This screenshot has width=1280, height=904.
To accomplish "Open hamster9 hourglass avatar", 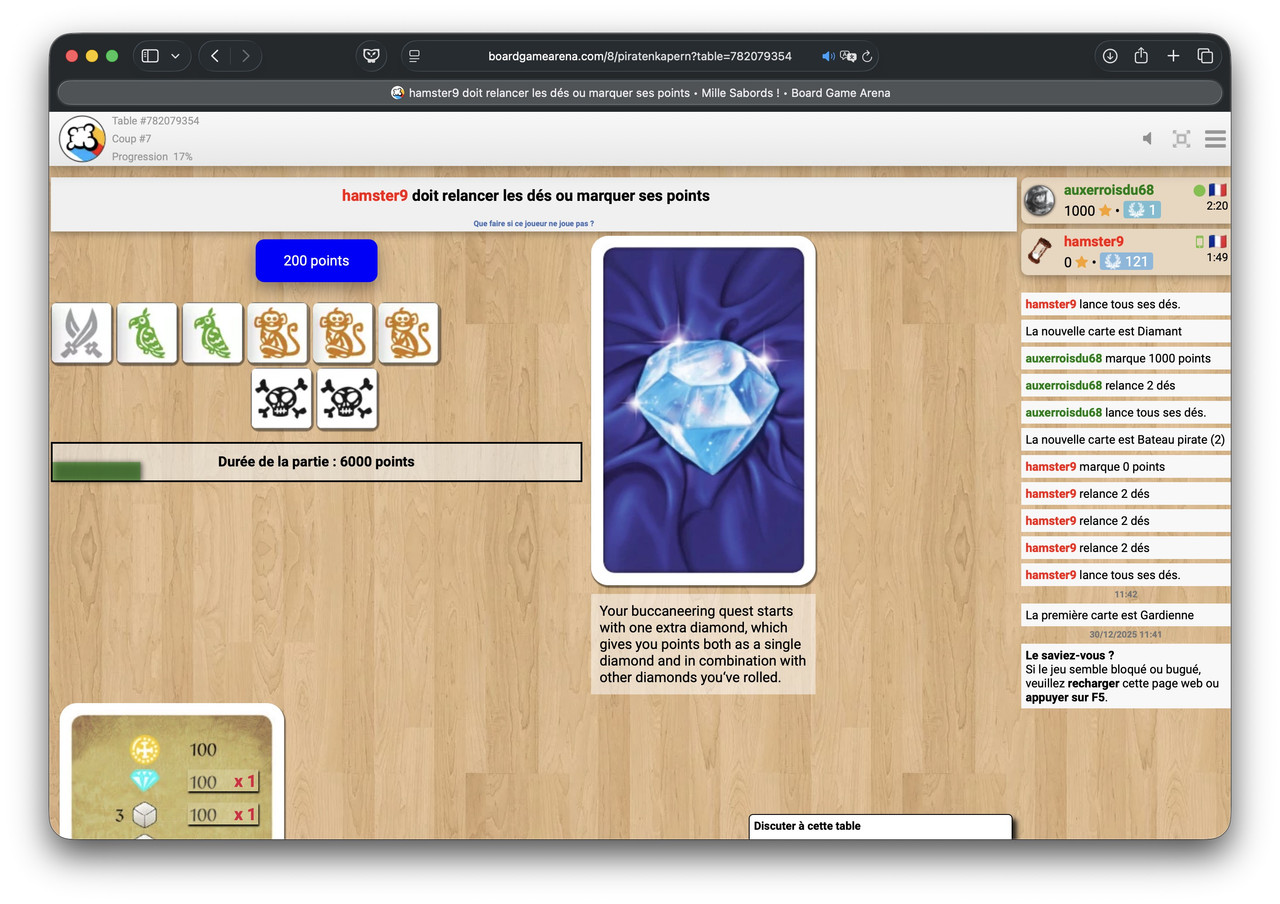I will [1040, 251].
